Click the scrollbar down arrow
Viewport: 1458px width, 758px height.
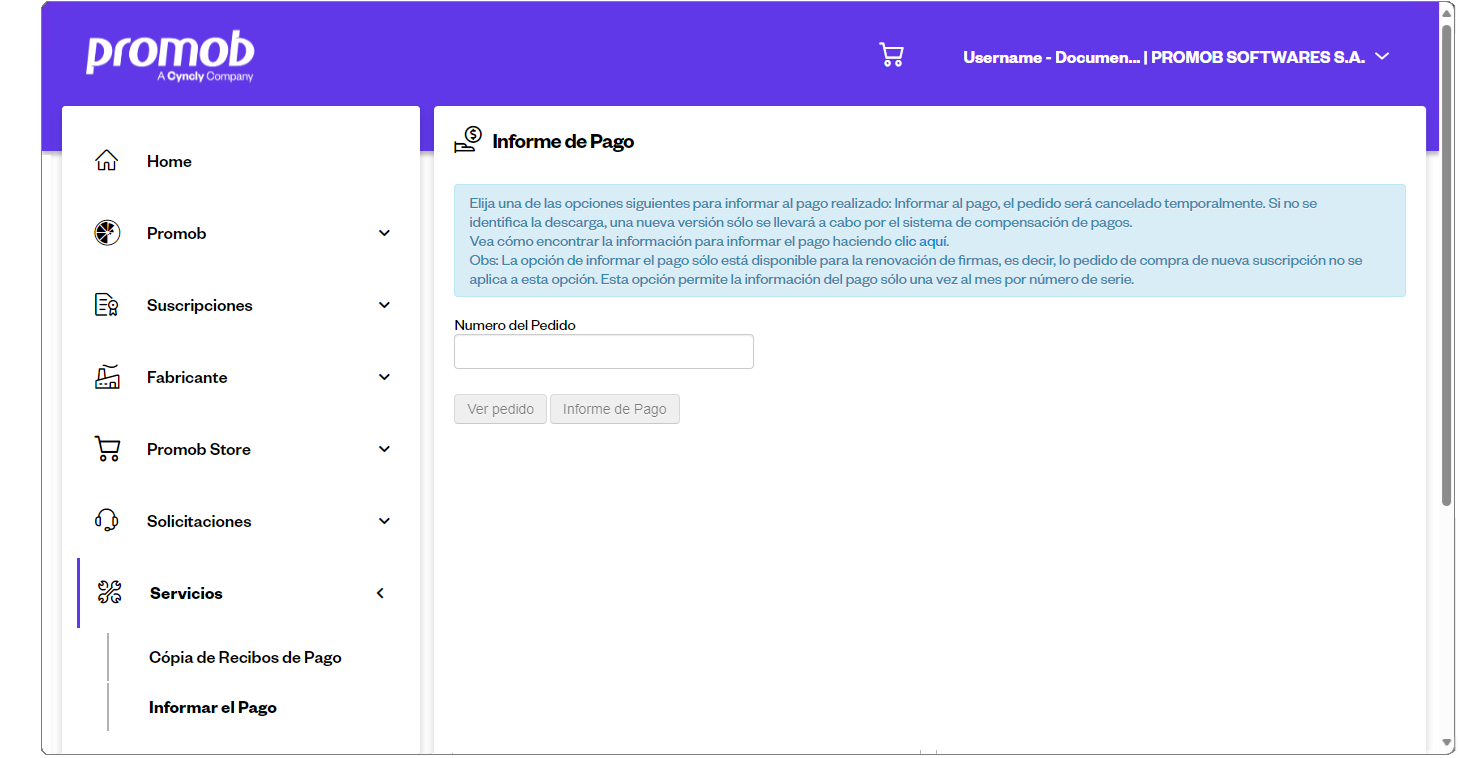pyautogui.click(x=1447, y=743)
